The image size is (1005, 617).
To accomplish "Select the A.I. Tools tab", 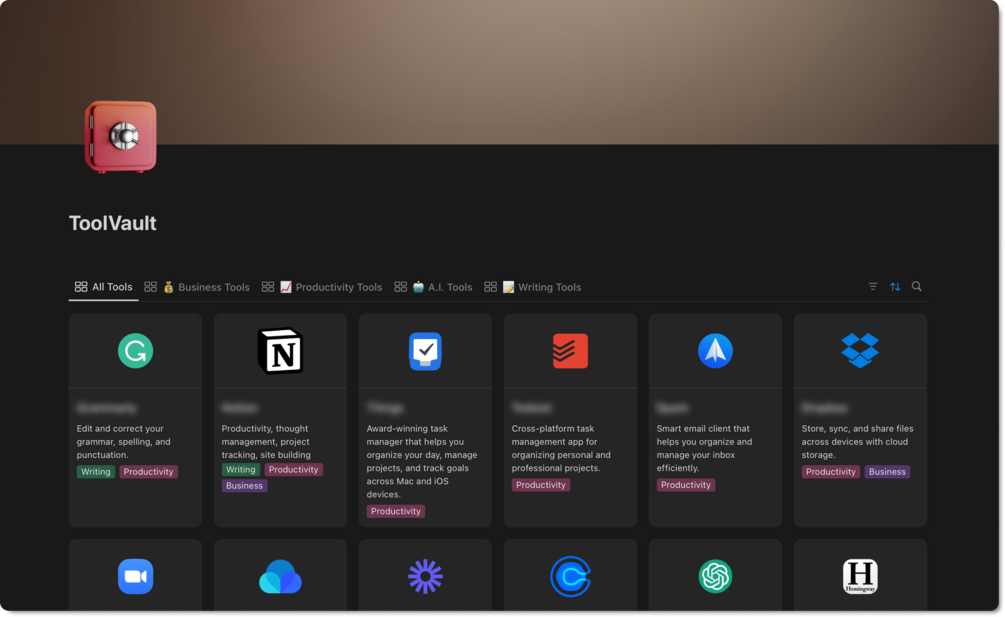I will pos(433,287).
